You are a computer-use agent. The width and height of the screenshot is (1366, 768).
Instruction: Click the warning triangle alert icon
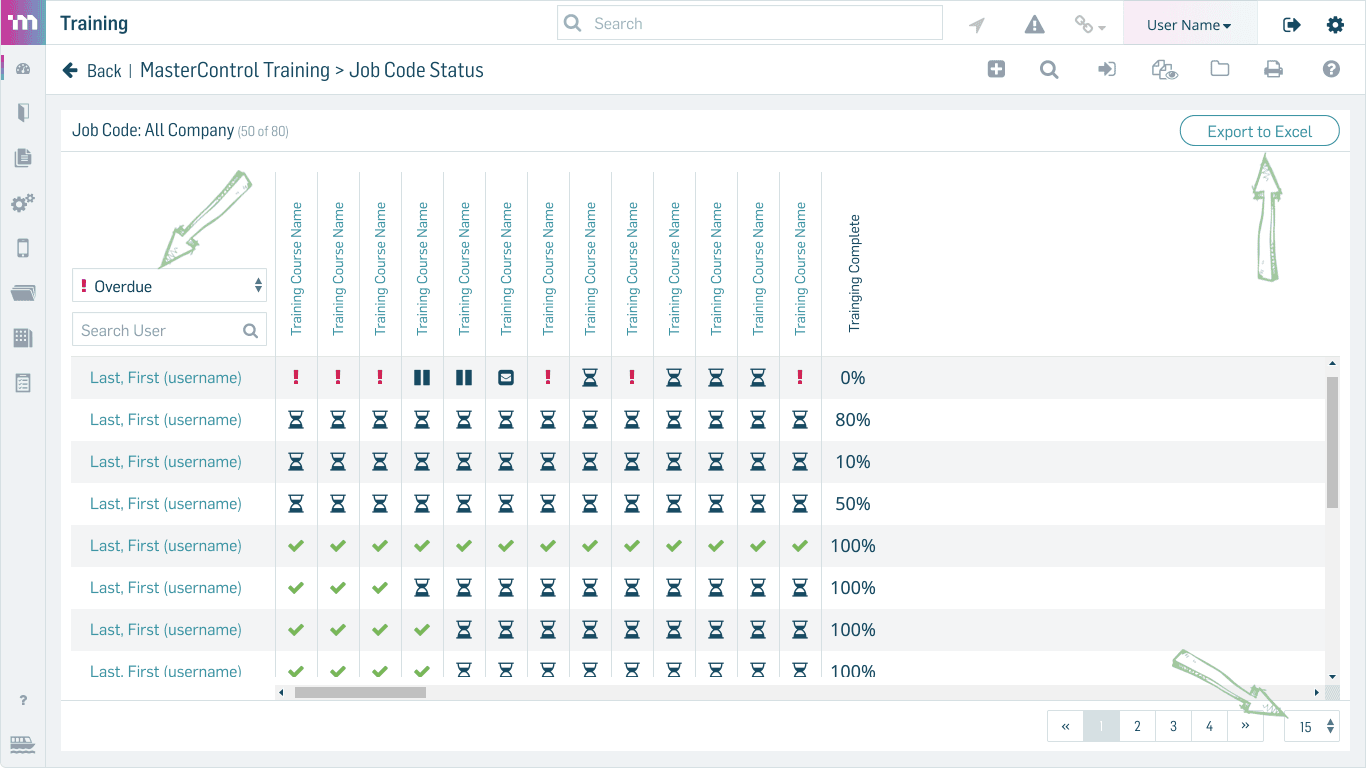[x=1035, y=25]
